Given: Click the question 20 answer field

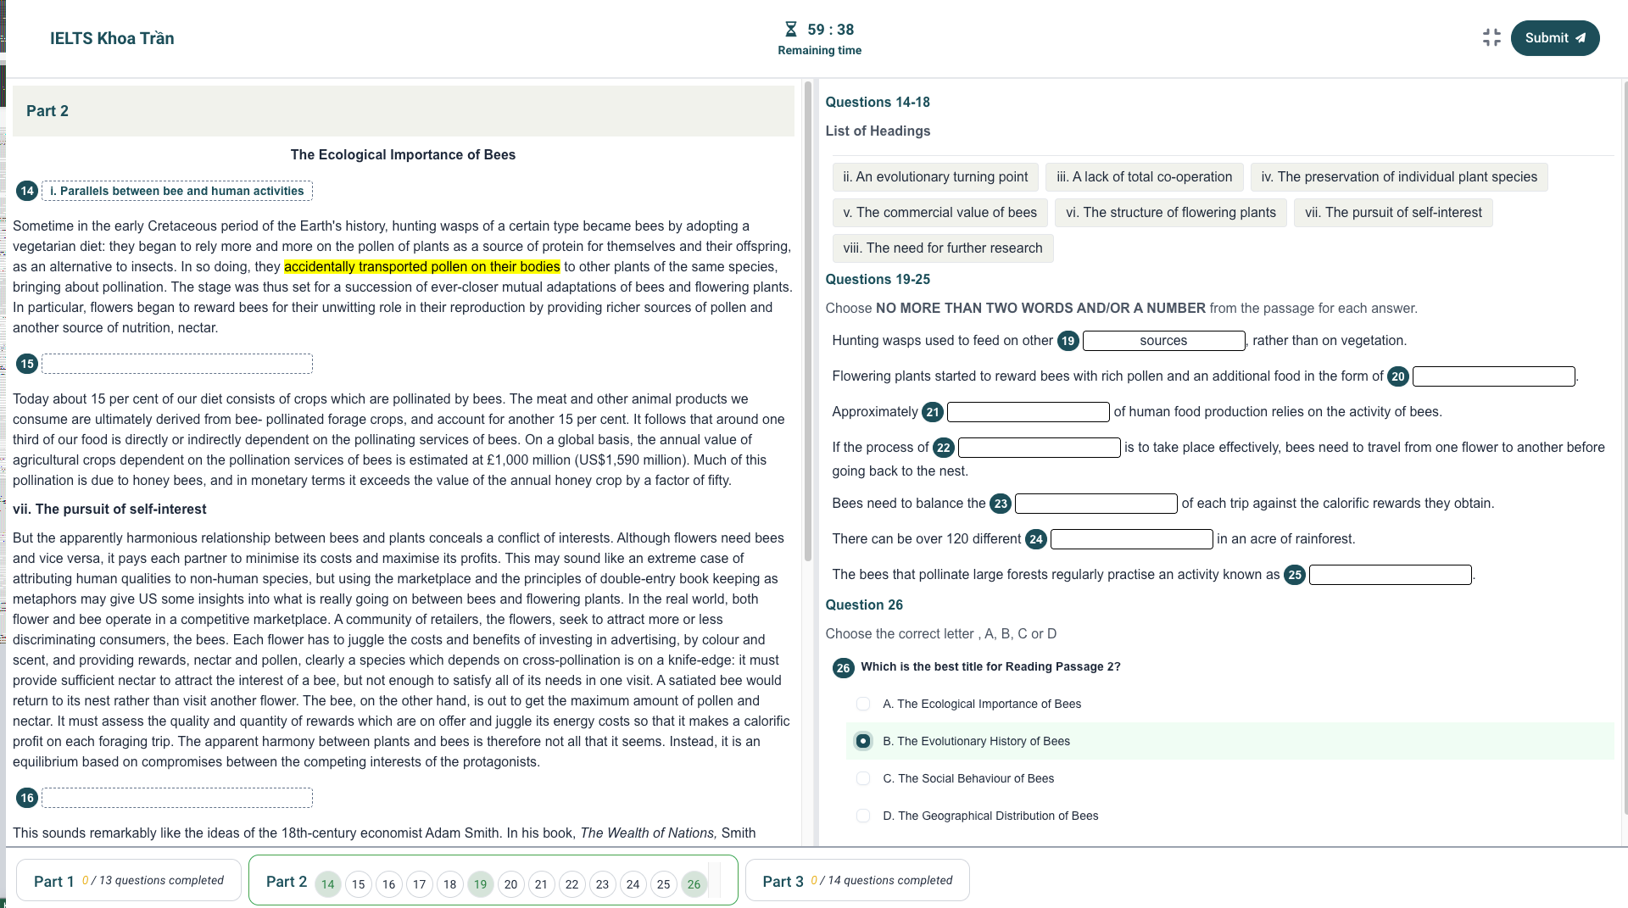Looking at the screenshot, I should (1493, 377).
